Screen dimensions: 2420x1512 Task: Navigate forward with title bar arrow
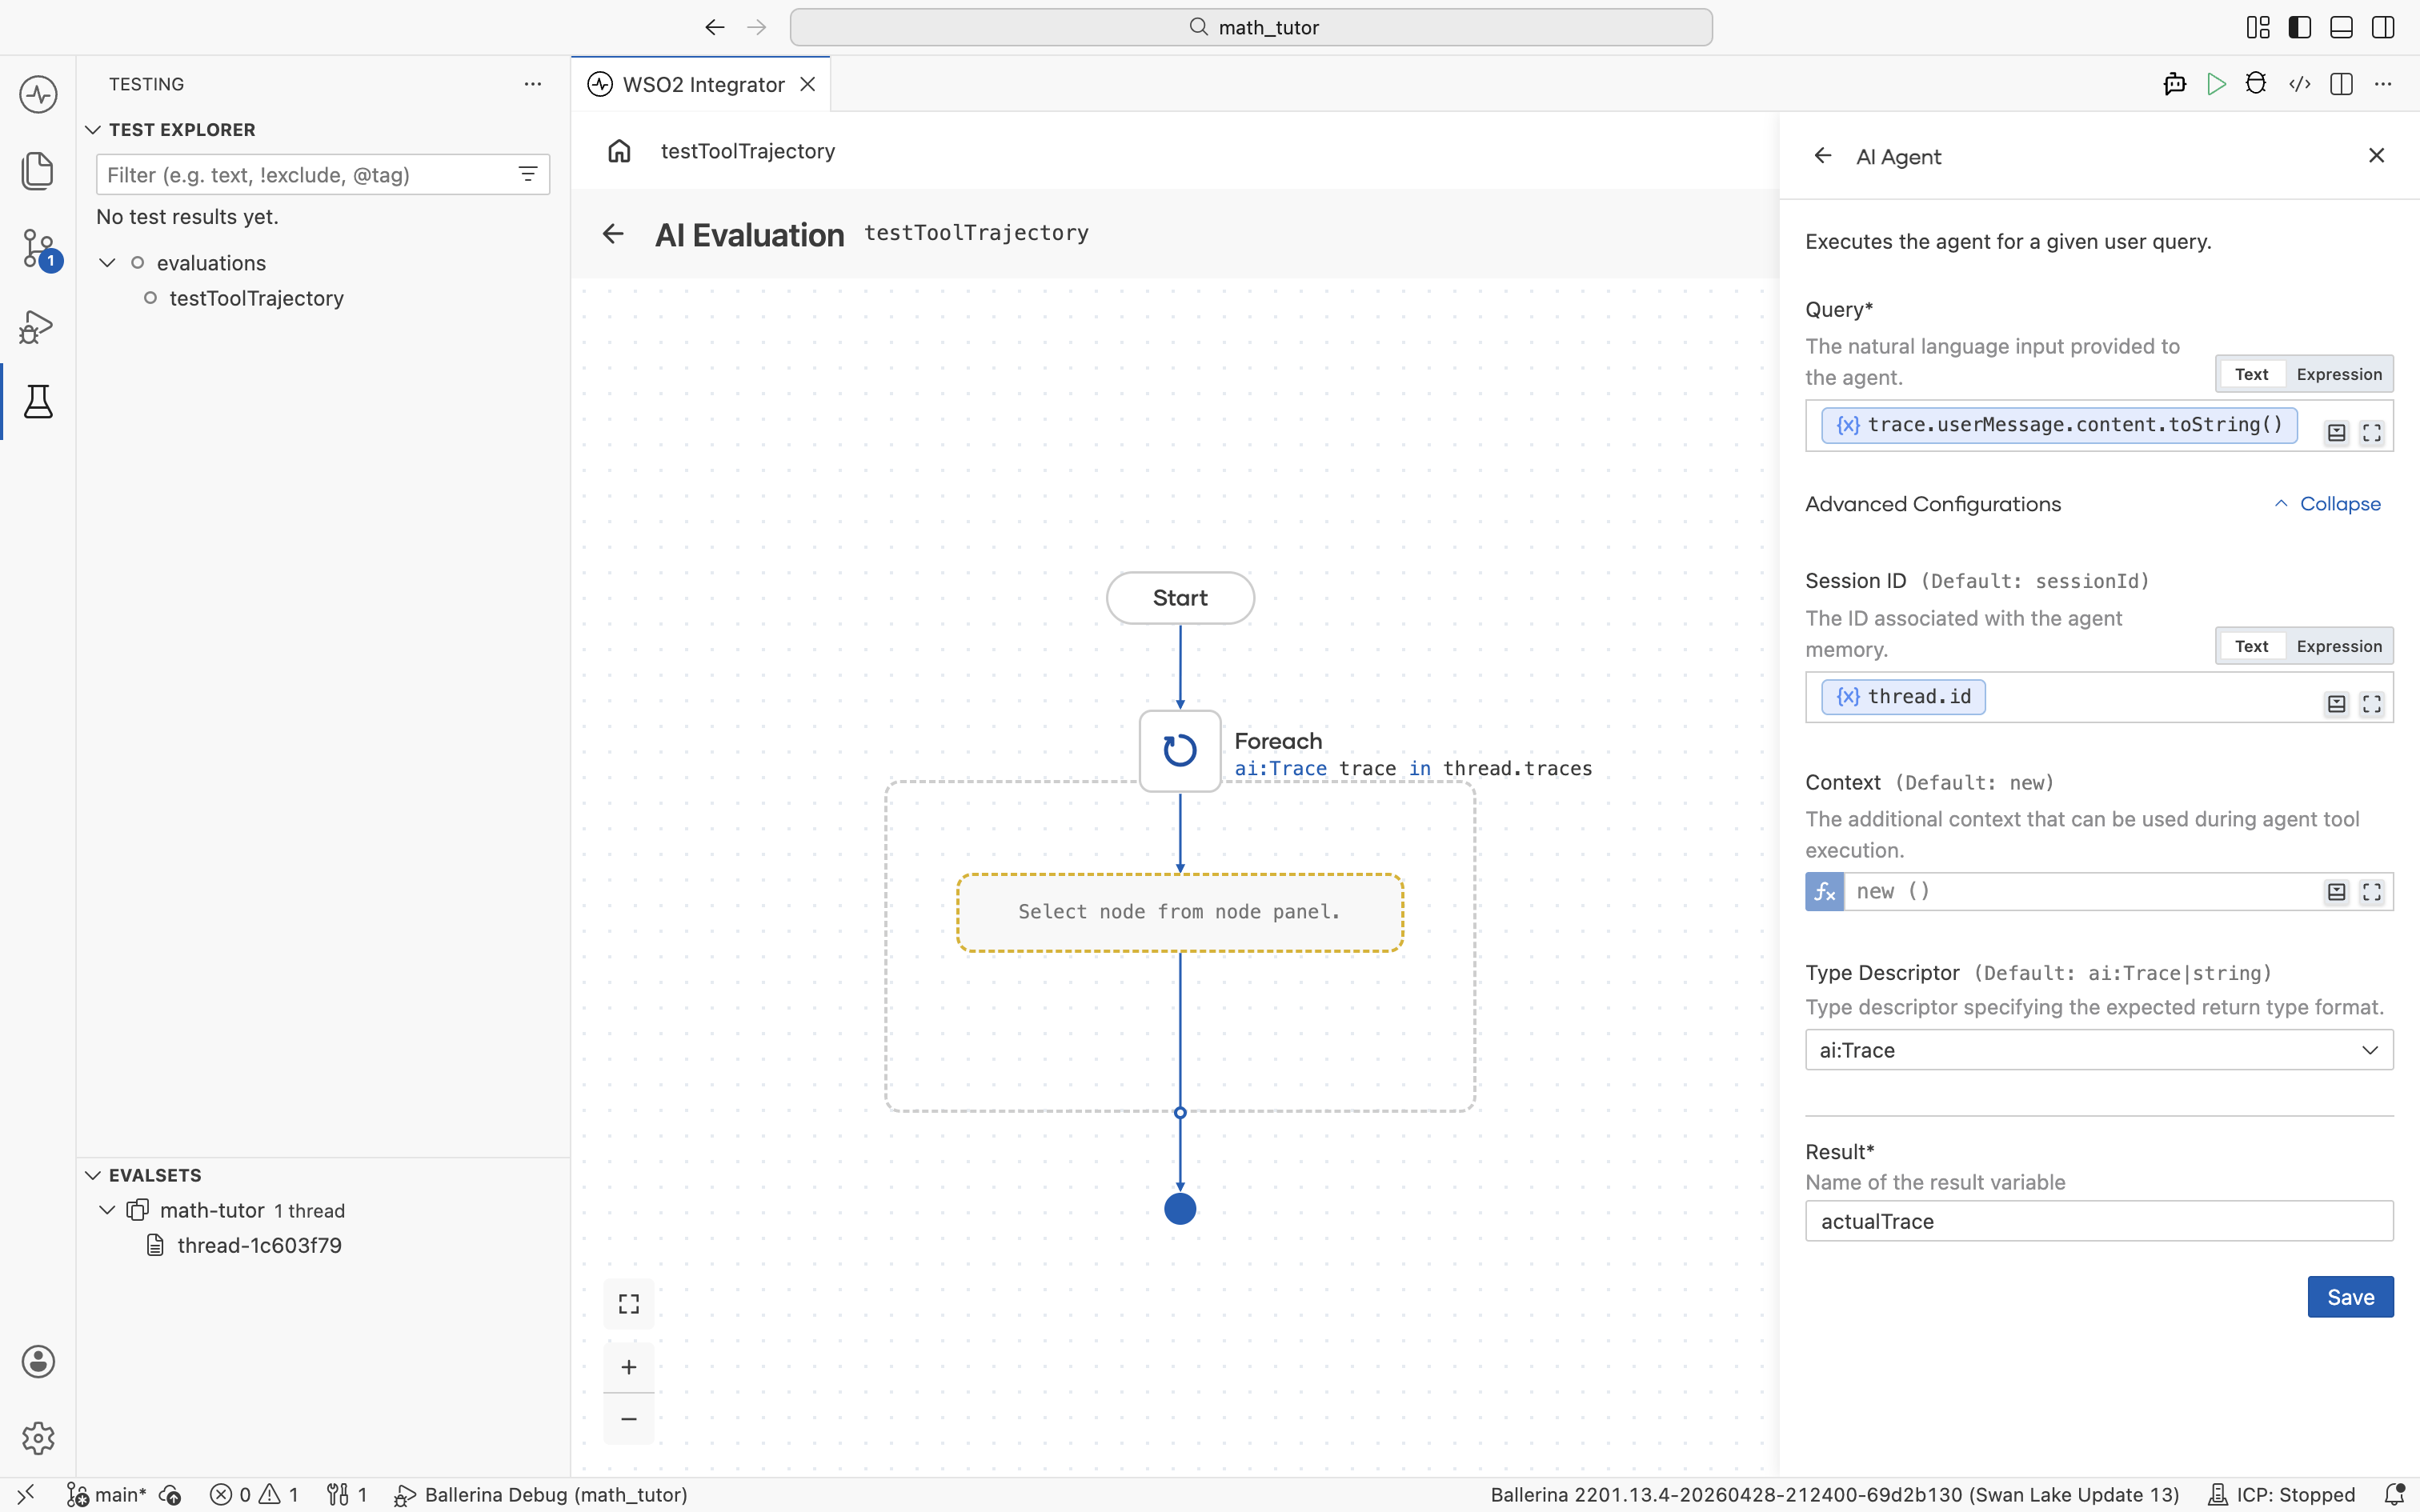(x=757, y=27)
